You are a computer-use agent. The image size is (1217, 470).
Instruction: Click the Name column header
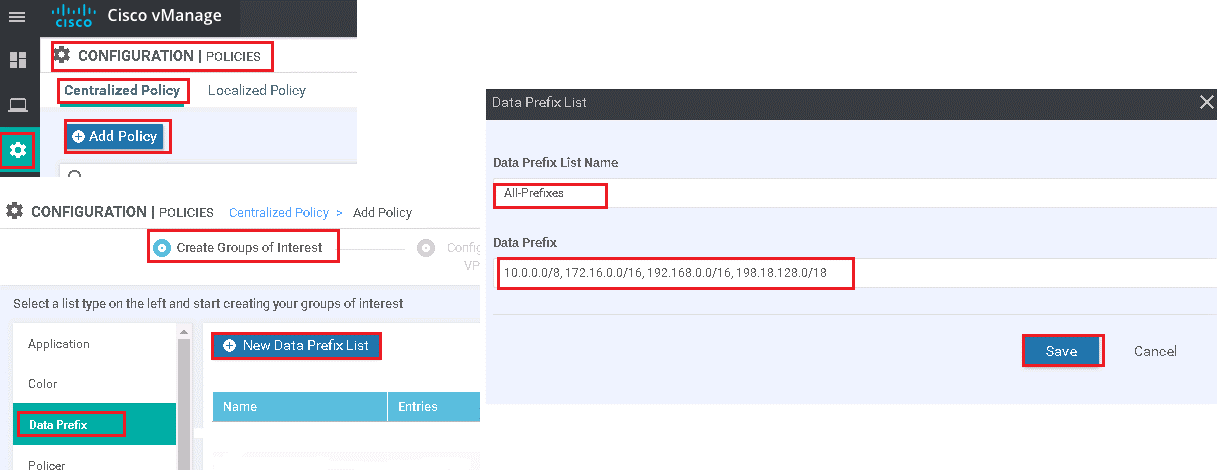point(300,406)
